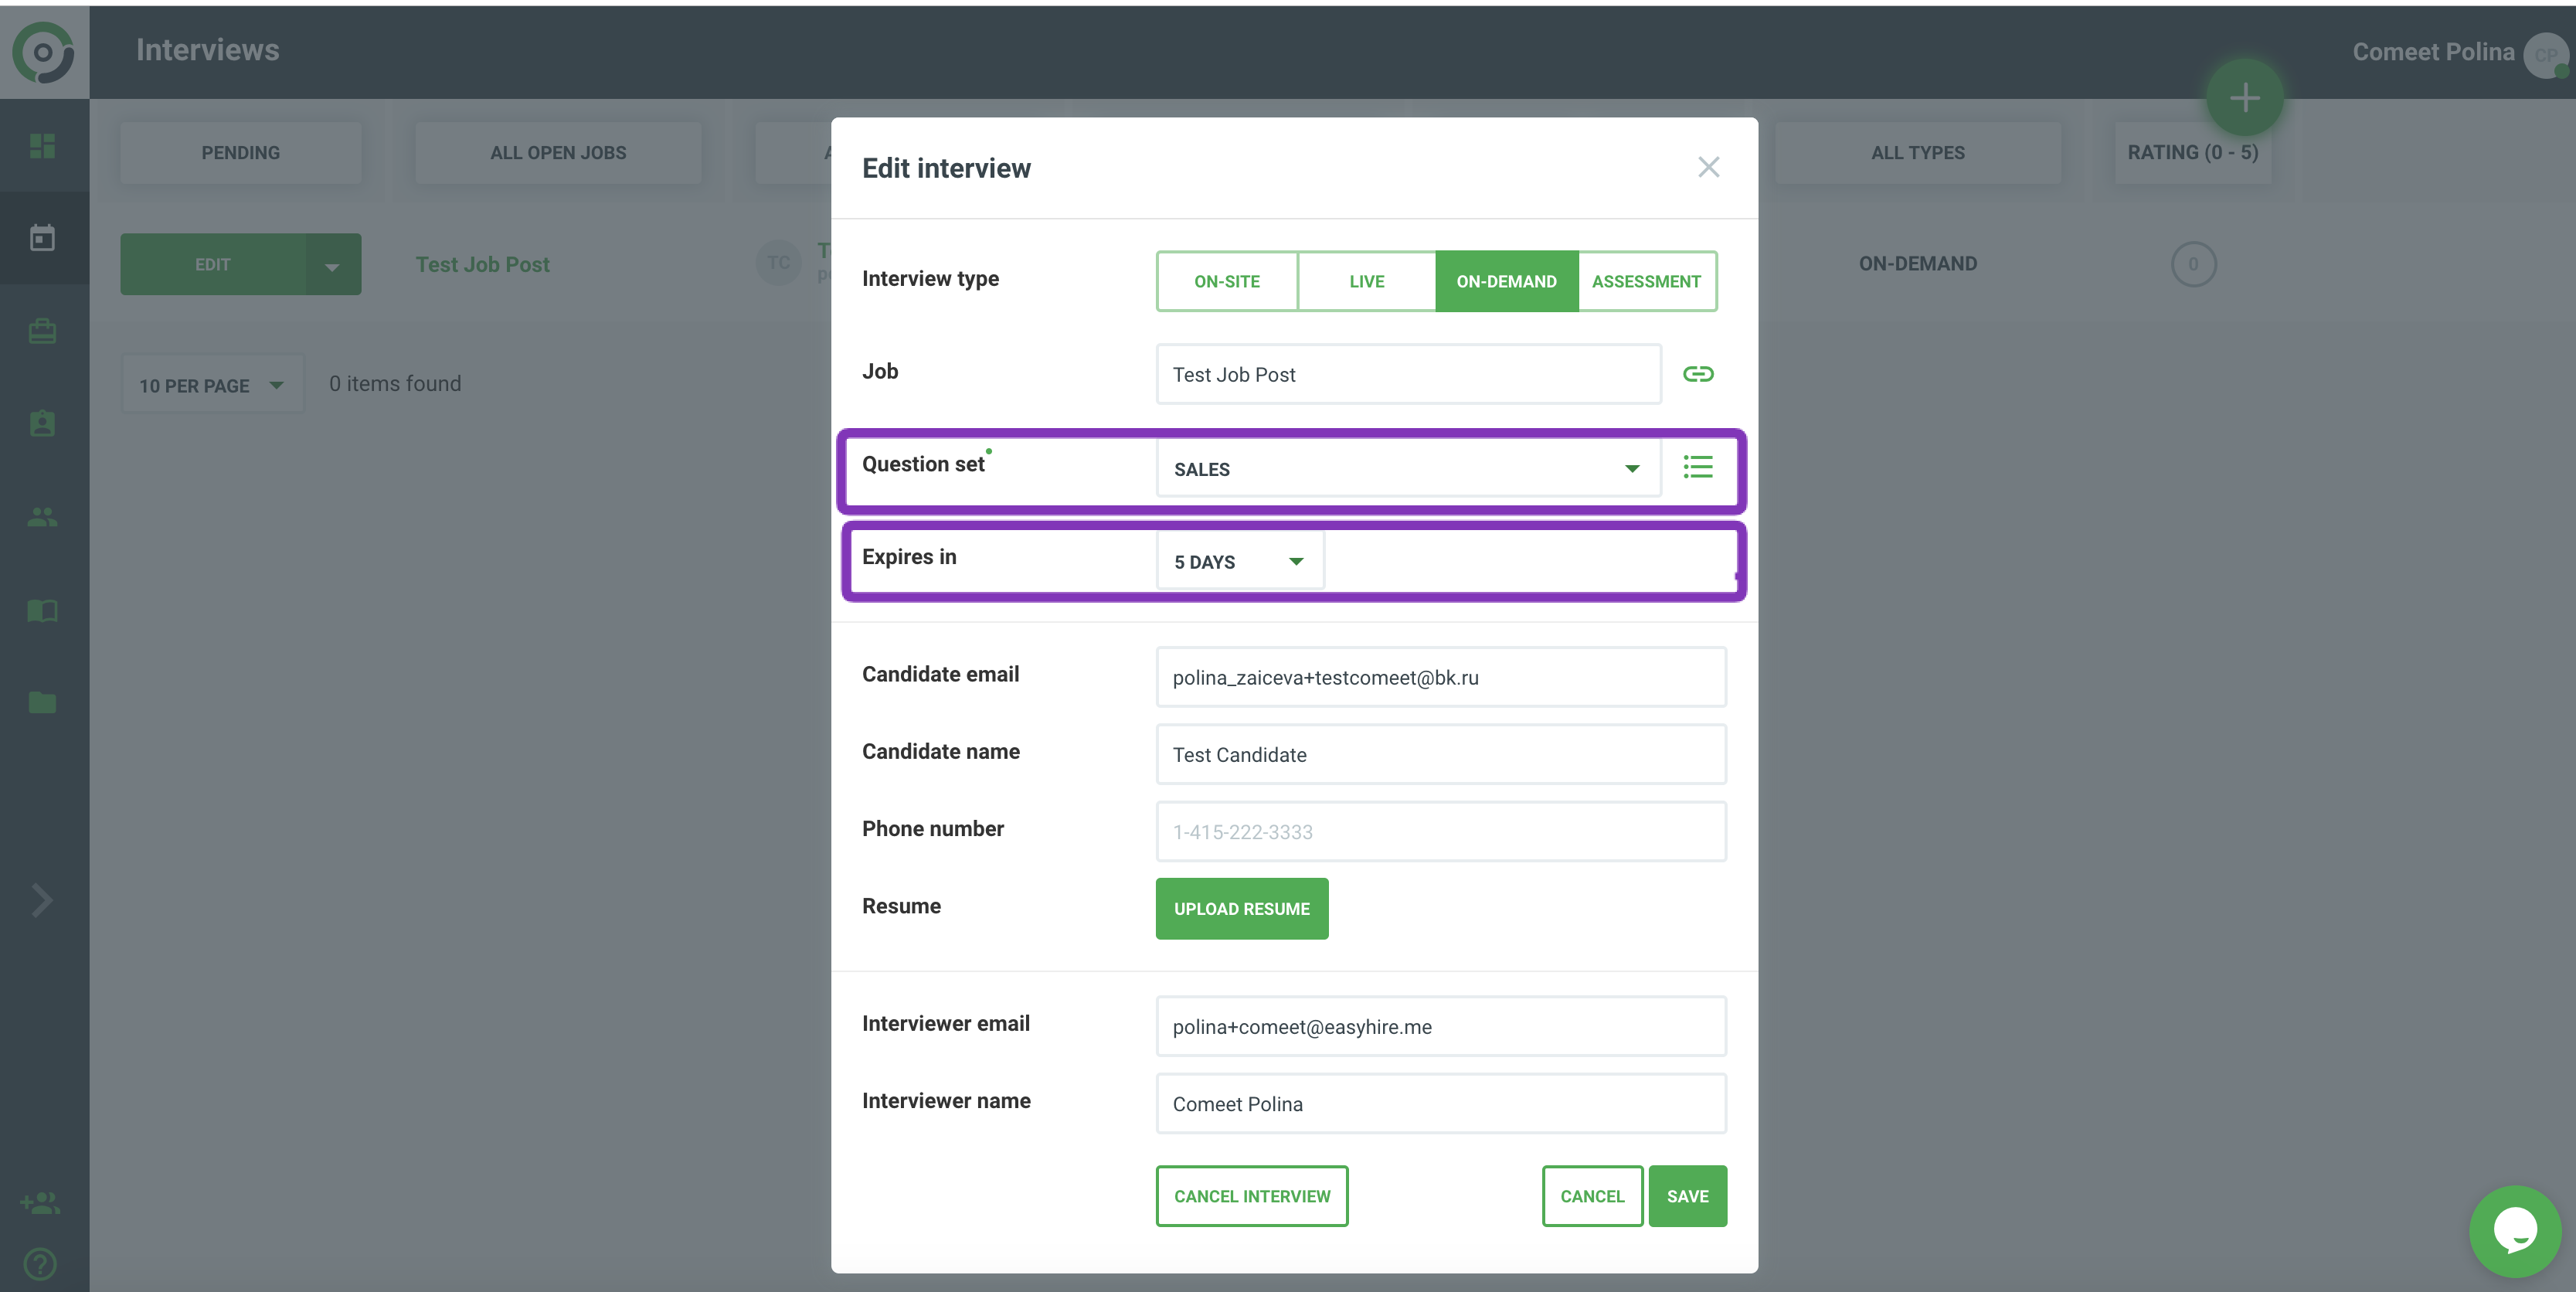Image resolution: width=2576 pixels, height=1292 pixels.
Task: Open the Question set SALES dropdown
Action: [1406, 469]
